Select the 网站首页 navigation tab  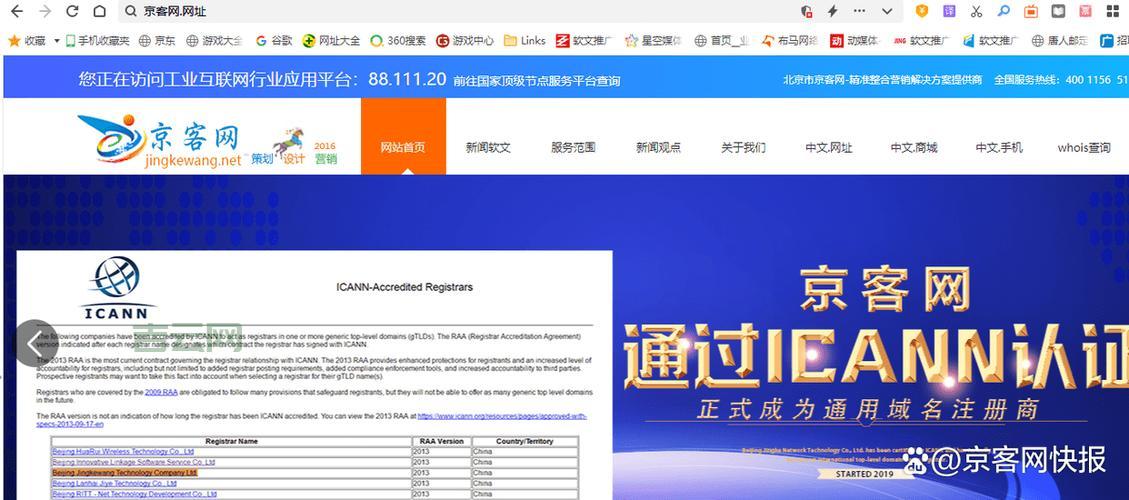pyautogui.click(x=403, y=137)
